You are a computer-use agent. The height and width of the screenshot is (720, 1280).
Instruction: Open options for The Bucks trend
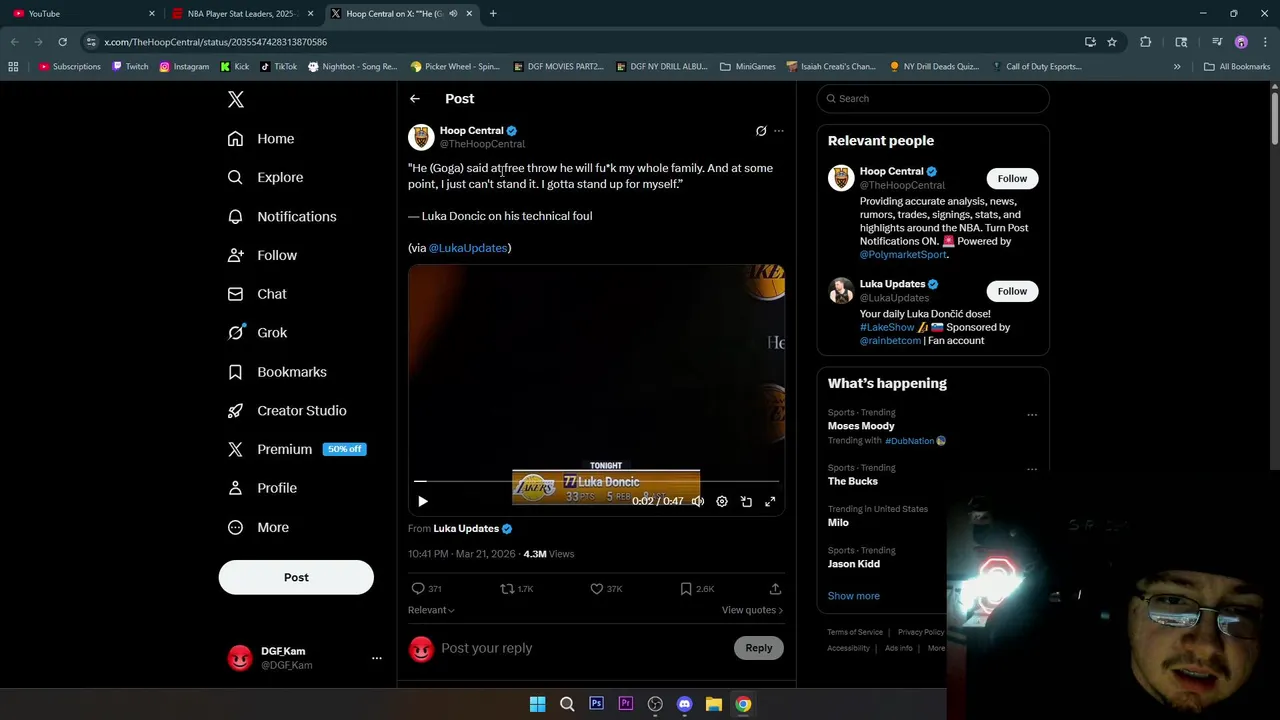[x=1032, y=469]
